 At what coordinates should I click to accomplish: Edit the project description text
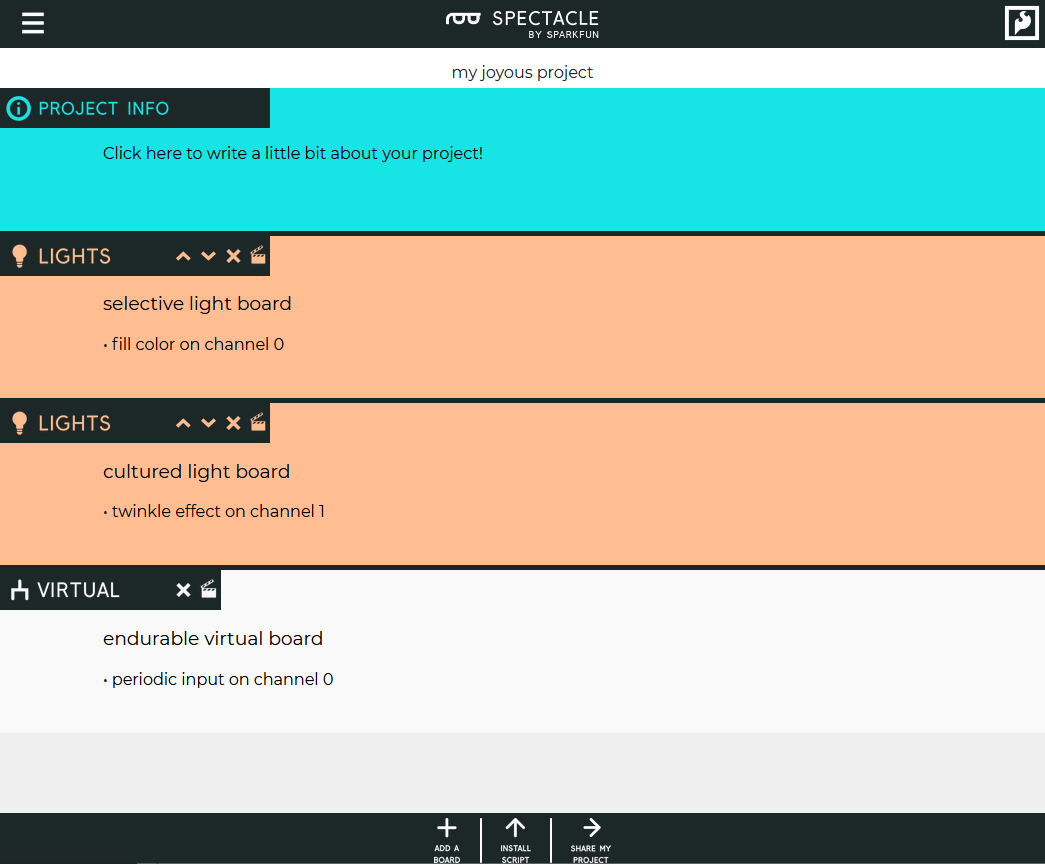point(293,154)
